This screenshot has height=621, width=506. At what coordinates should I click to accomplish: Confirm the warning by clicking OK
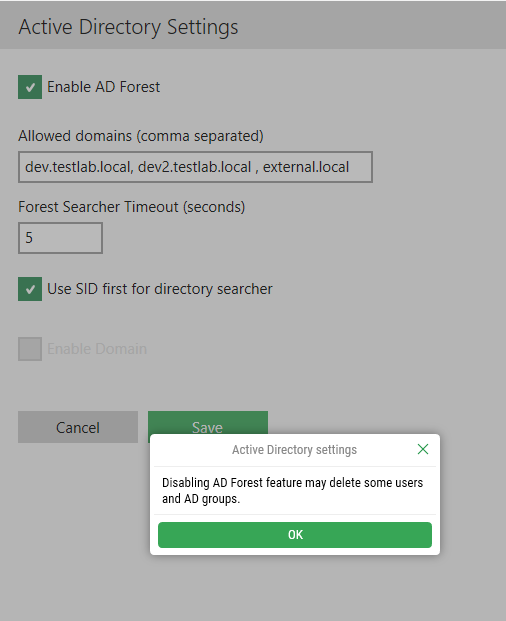pyautogui.click(x=295, y=535)
